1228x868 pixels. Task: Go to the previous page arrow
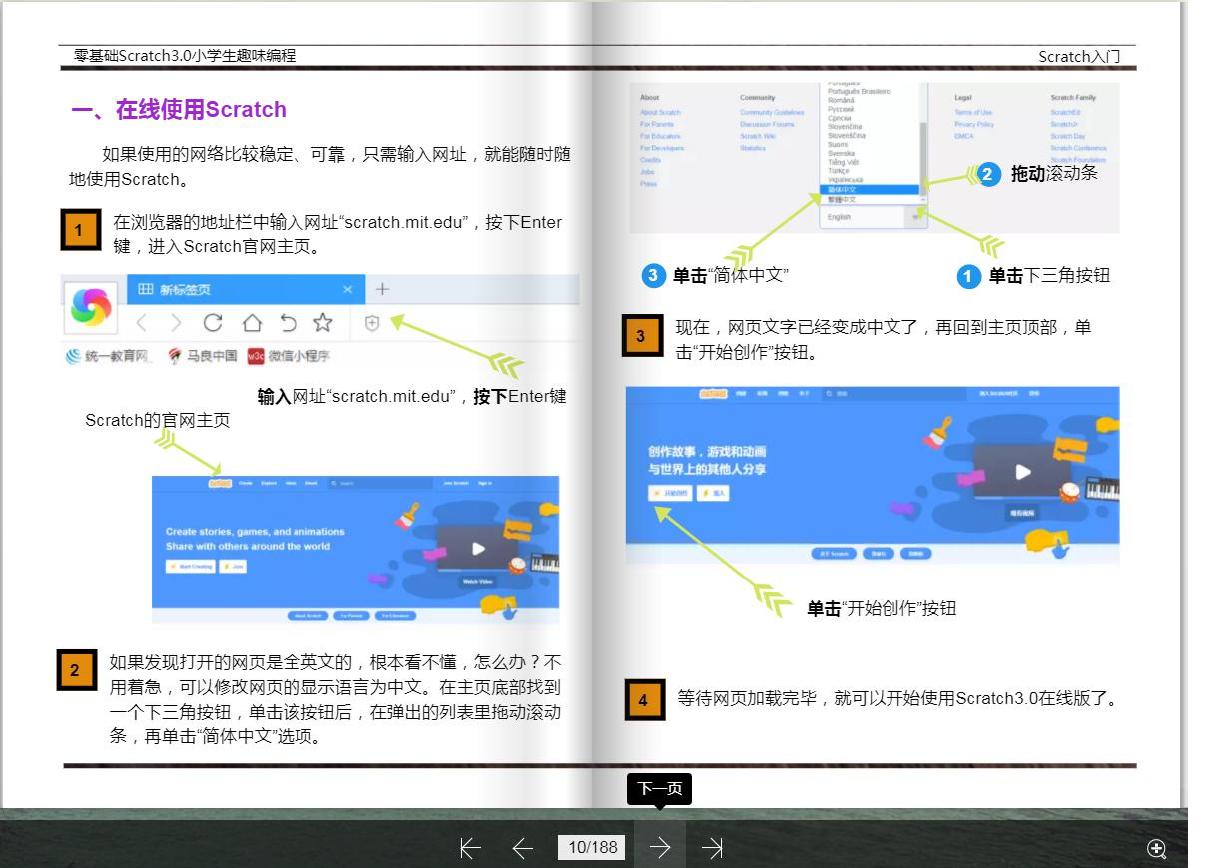point(522,848)
